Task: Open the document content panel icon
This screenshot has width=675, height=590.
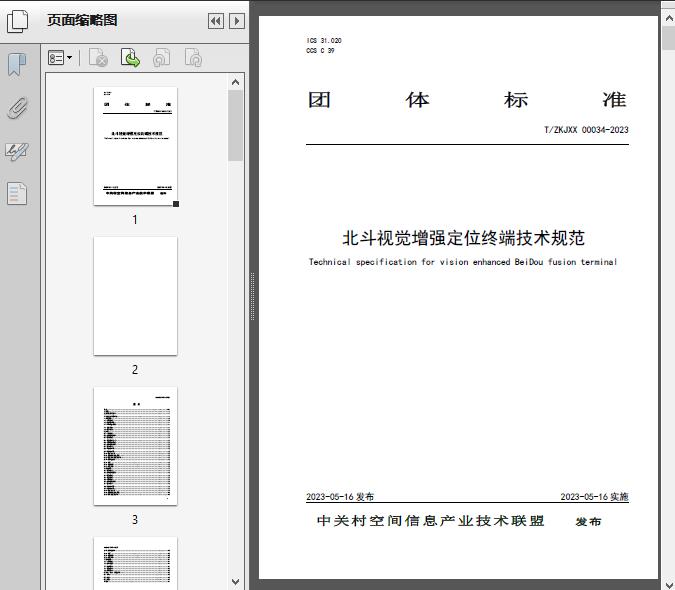Action: 17,193
